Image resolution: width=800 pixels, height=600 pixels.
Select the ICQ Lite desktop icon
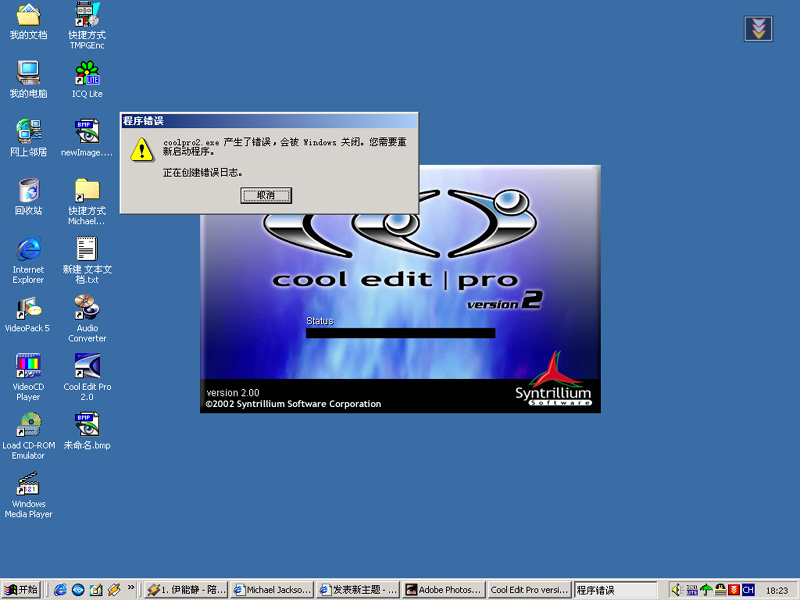87,80
